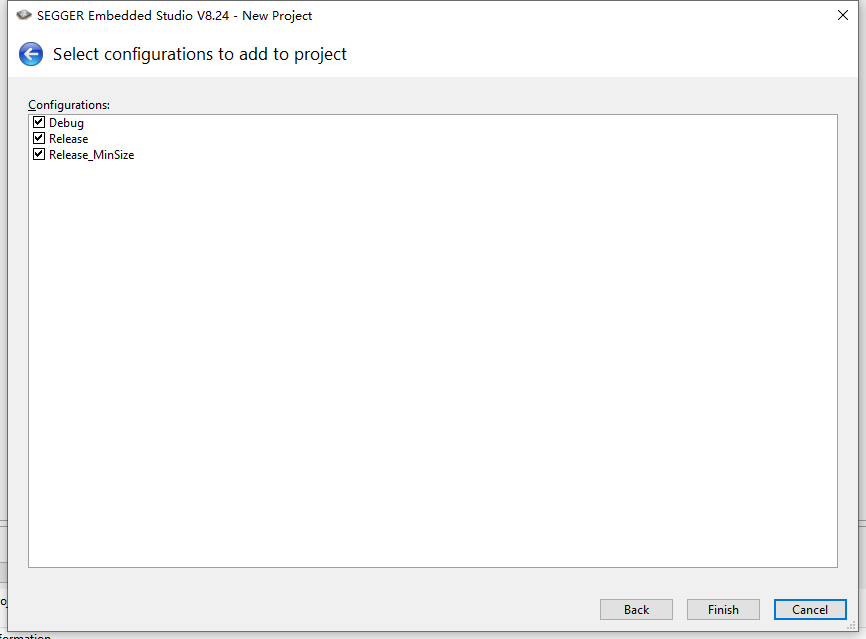Viewport: 866px width, 639px height.
Task: Click the SEGGER logo in title bar
Action: tap(24, 15)
